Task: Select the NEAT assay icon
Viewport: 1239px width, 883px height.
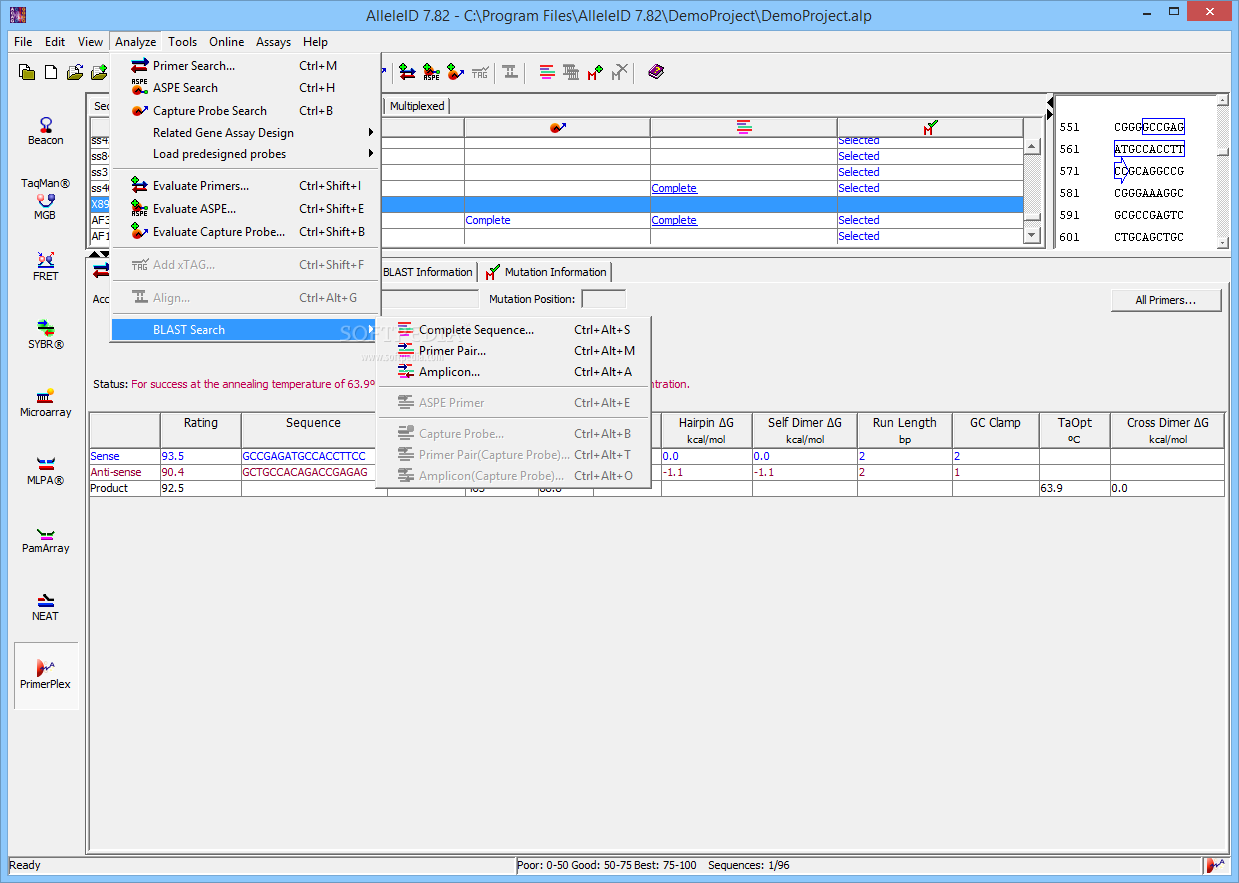Action: 45,607
